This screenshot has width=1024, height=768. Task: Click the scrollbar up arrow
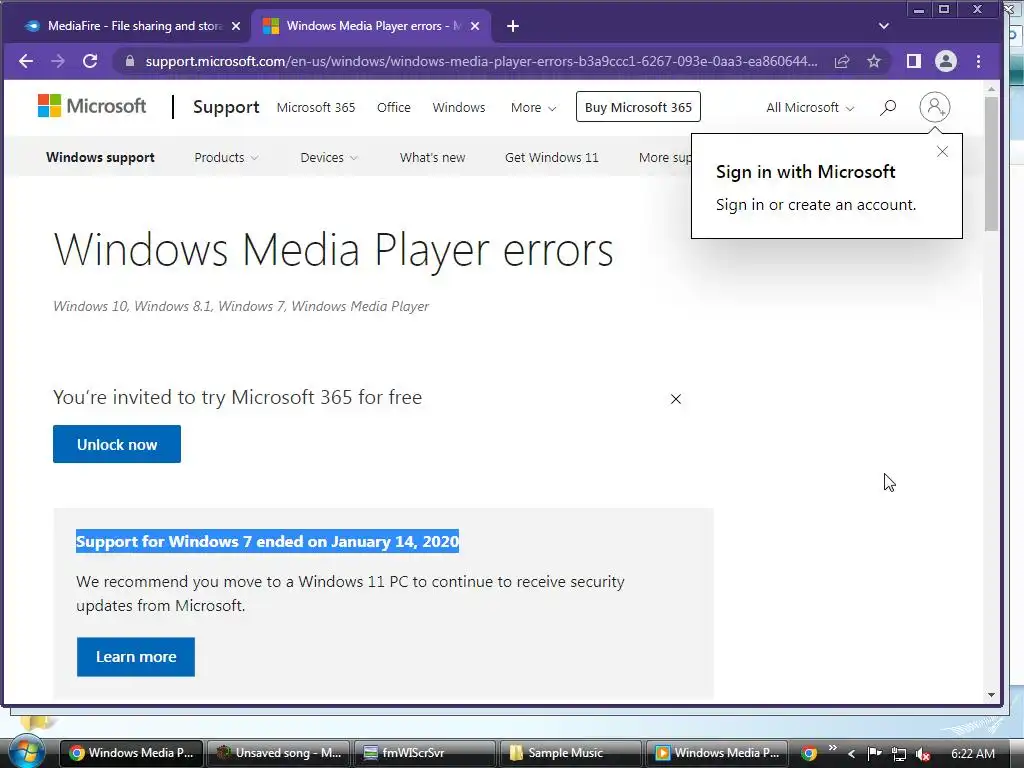point(991,88)
